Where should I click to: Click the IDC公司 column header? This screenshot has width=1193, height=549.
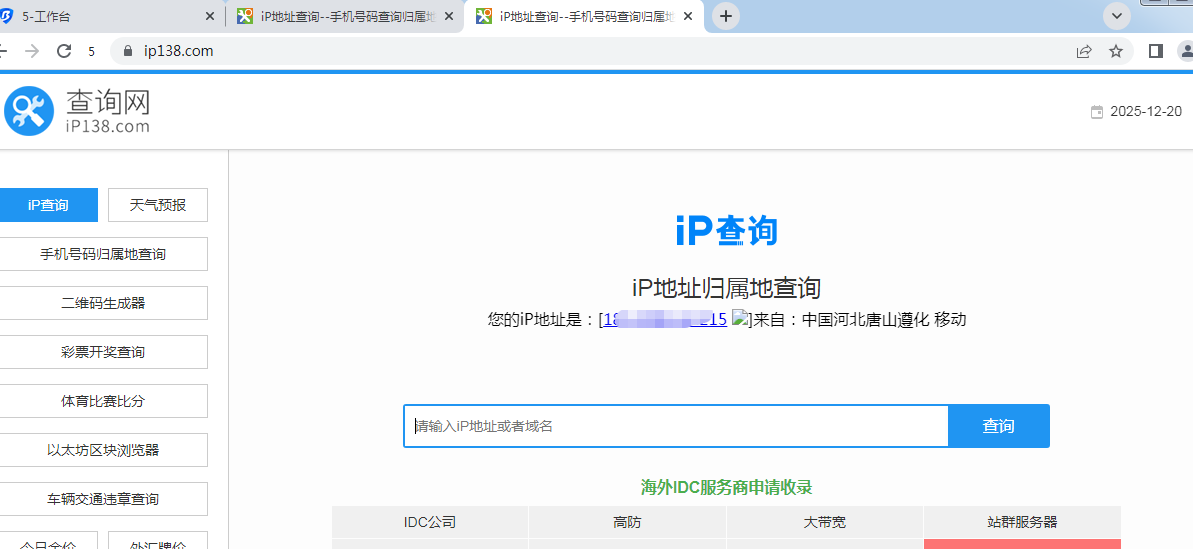[430, 522]
